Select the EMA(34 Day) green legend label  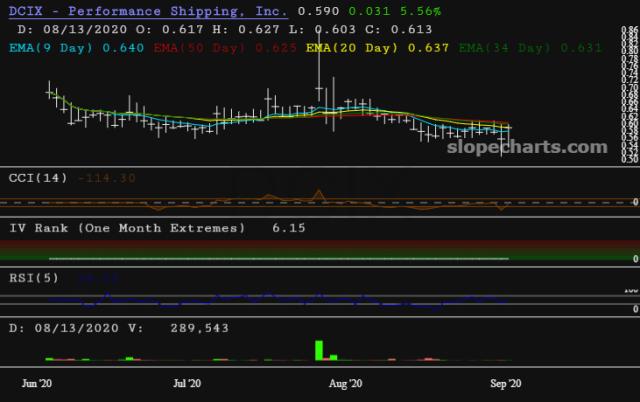pos(530,48)
